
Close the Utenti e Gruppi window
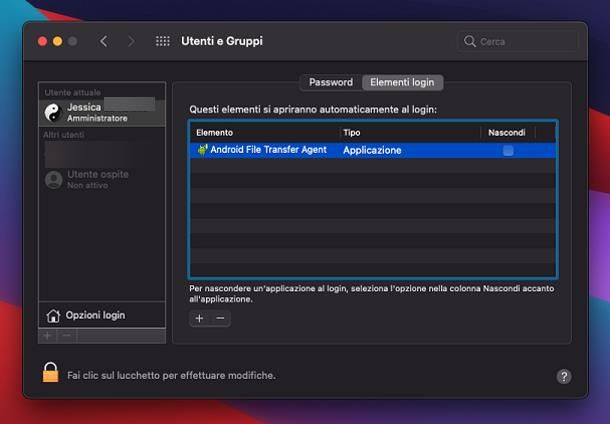click(43, 41)
